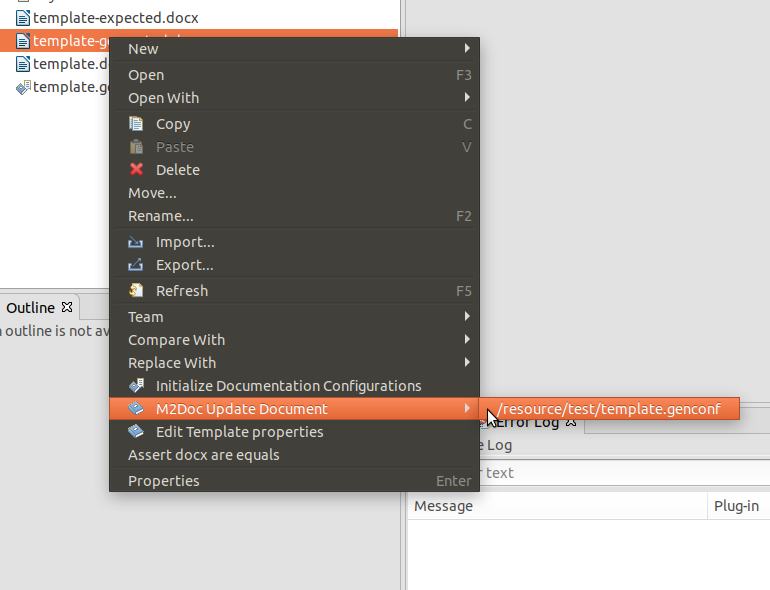The height and width of the screenshot is (590, 770).
Task: Expand the Team submenu
Action: pos(467,317)
